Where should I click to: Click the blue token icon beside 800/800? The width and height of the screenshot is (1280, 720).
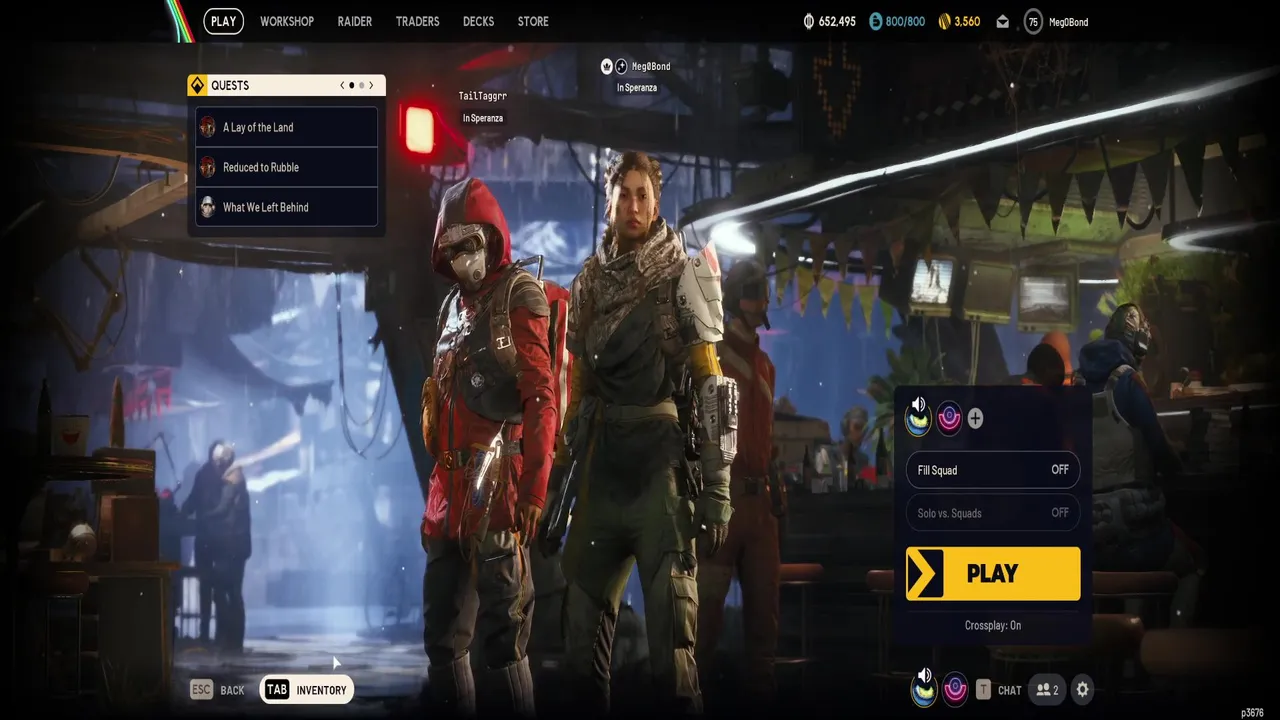pyautogui.click(x=876, y=22)
